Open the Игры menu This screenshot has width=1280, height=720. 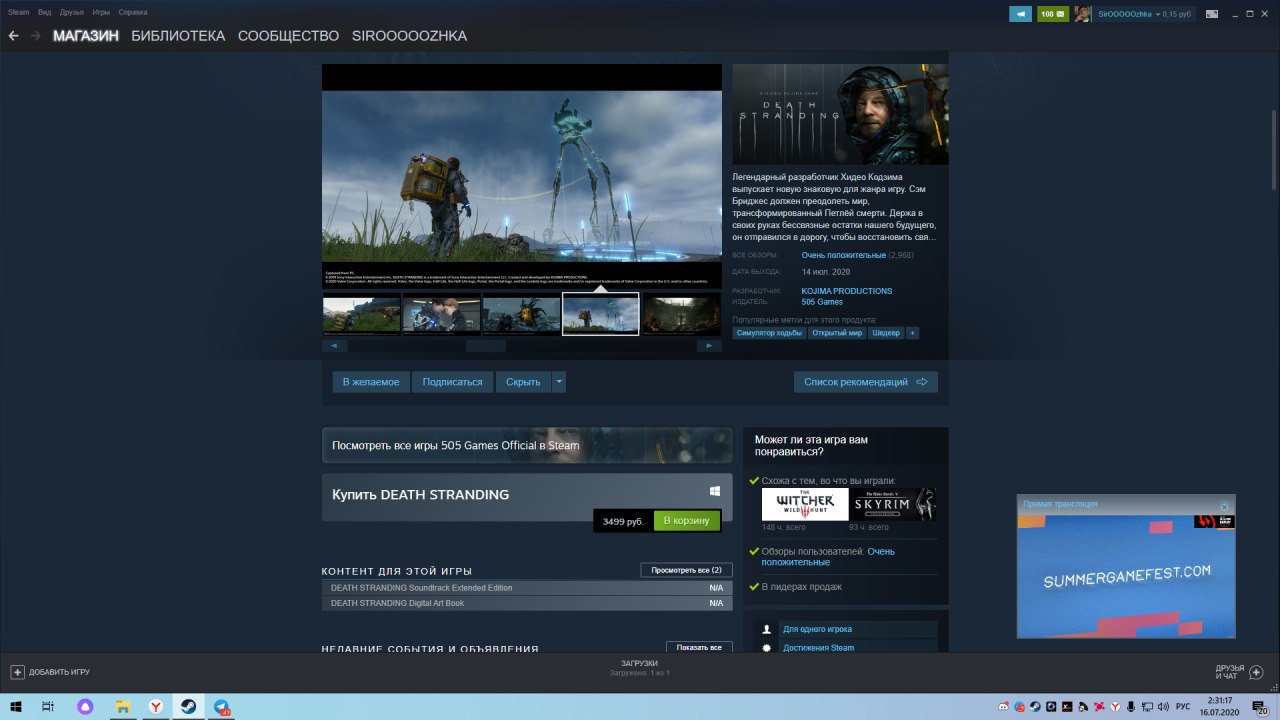pyautogui.click(x=101, y=12)
